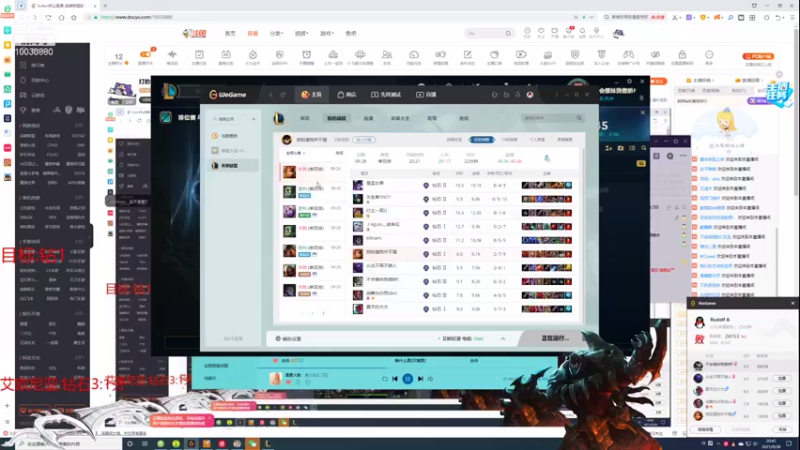Skip to next track in music player
The image size is (800, 450).
click(x=420, y=379)
